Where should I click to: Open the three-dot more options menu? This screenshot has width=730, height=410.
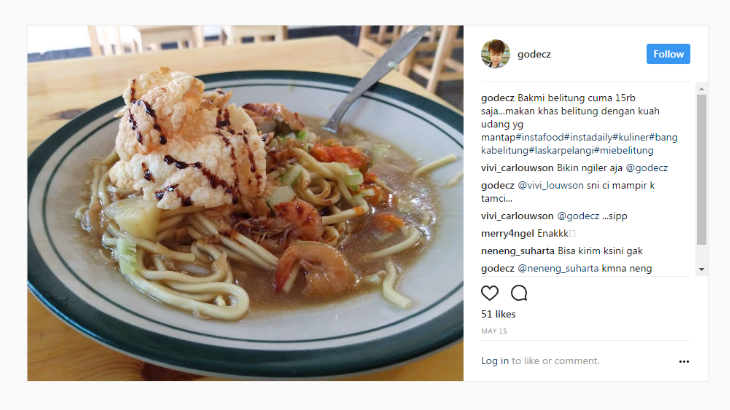tap(683, 362)
